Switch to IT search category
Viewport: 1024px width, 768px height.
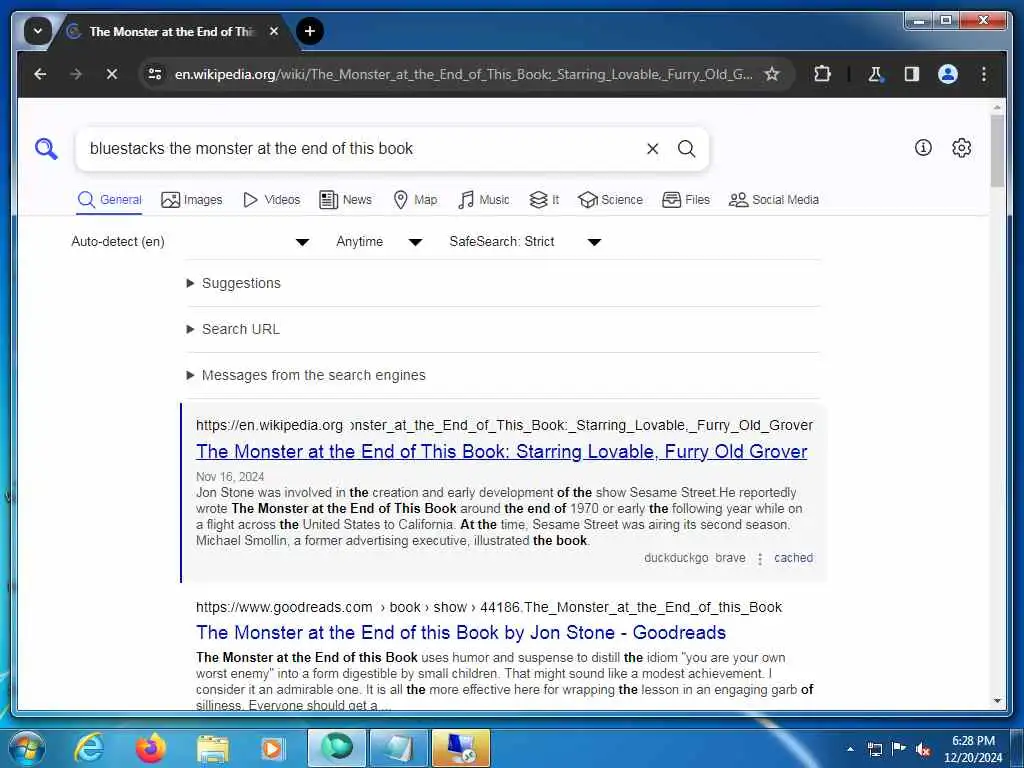(x=544, y=200)
